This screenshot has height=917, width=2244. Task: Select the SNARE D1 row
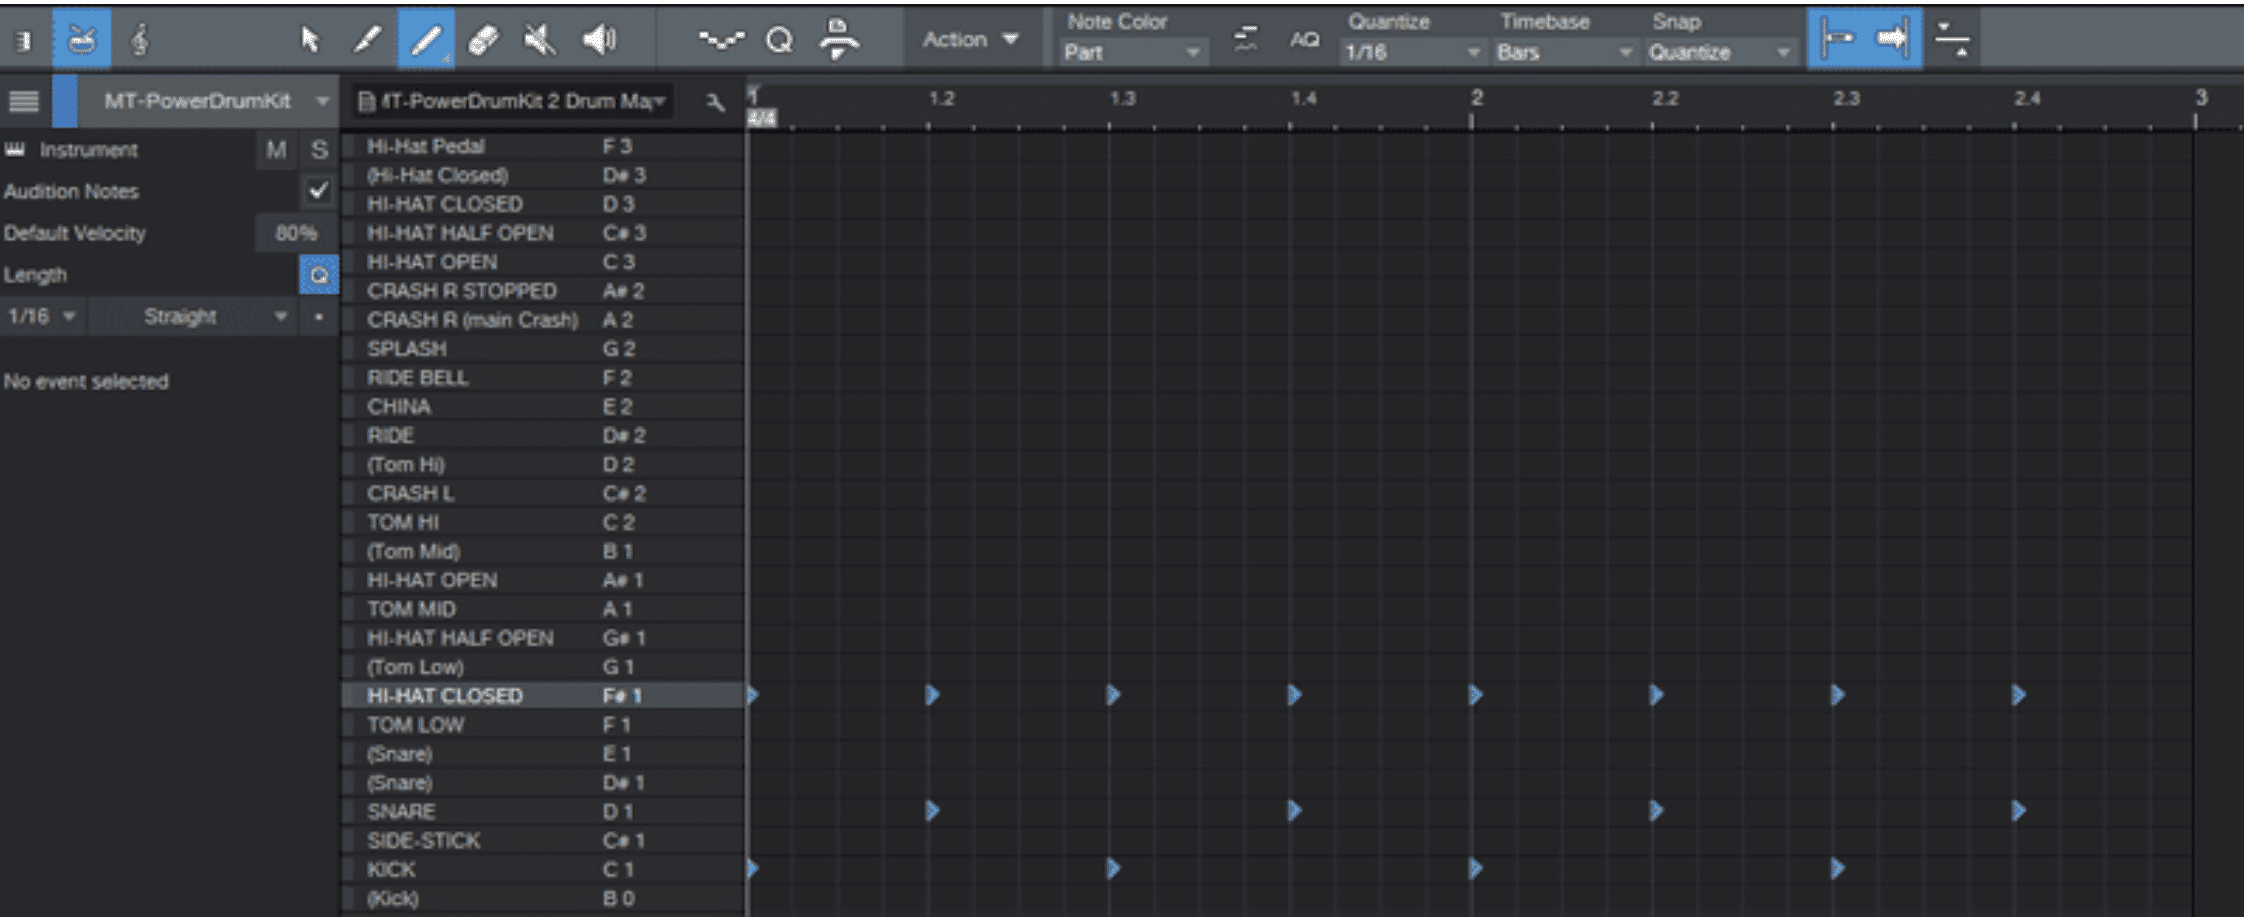pyautogui.click(x=543, y=812)
